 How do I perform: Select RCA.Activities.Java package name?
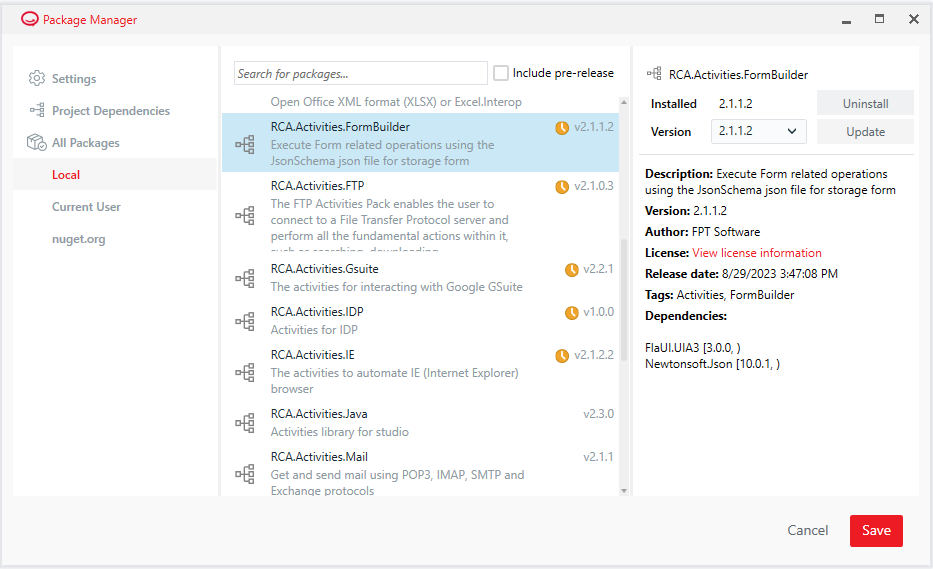[x=319, y=414]
